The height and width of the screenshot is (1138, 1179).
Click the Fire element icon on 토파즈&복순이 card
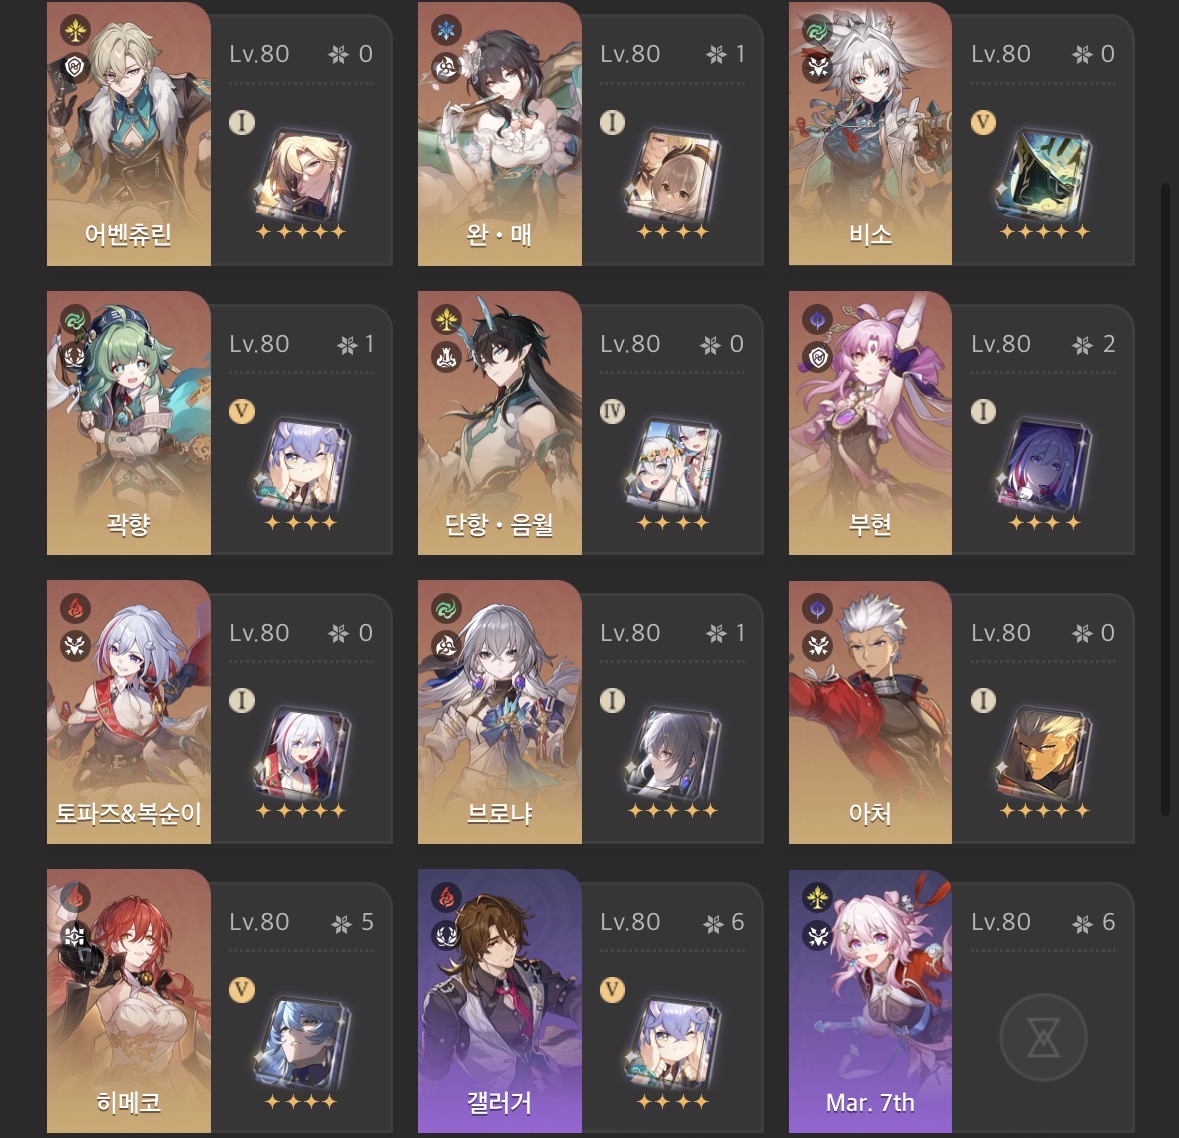75,608
